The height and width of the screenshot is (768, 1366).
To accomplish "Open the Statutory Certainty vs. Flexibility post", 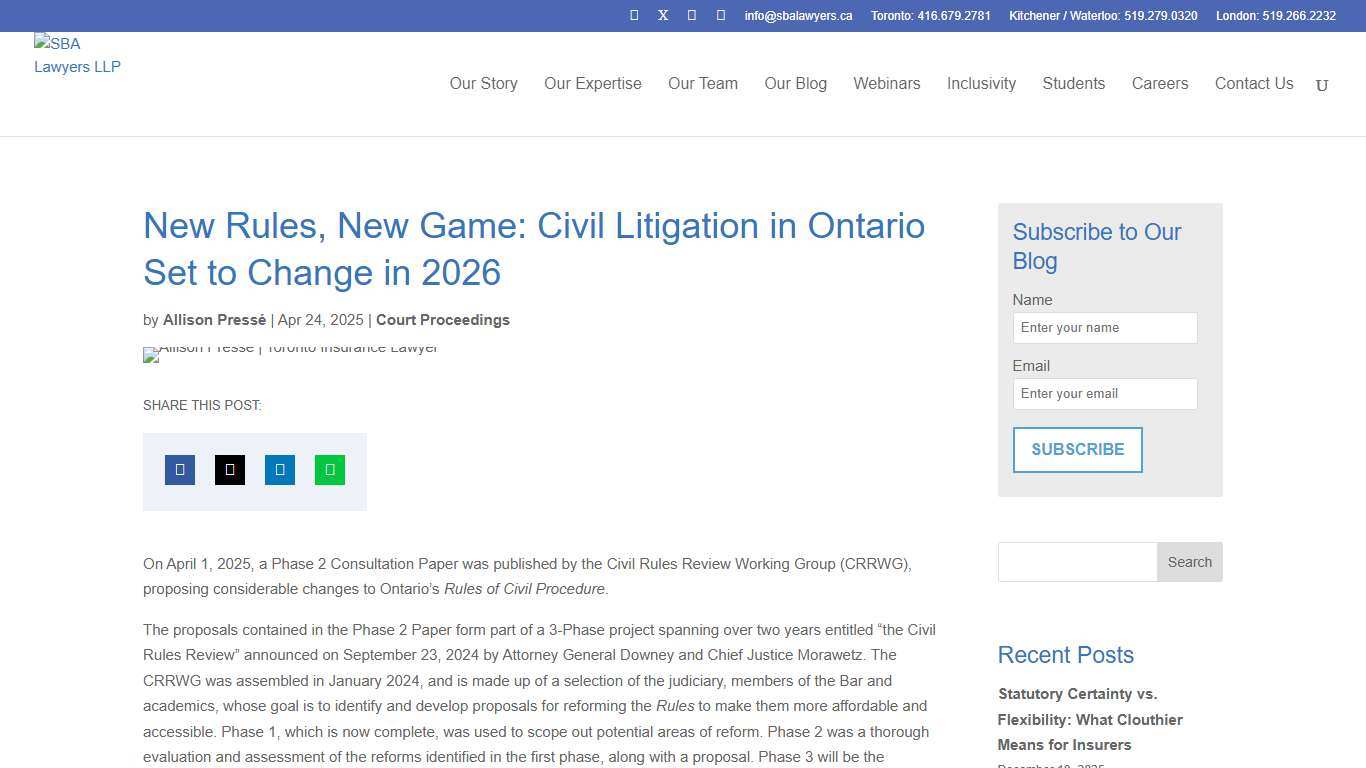I will [x=1090, y=719].
